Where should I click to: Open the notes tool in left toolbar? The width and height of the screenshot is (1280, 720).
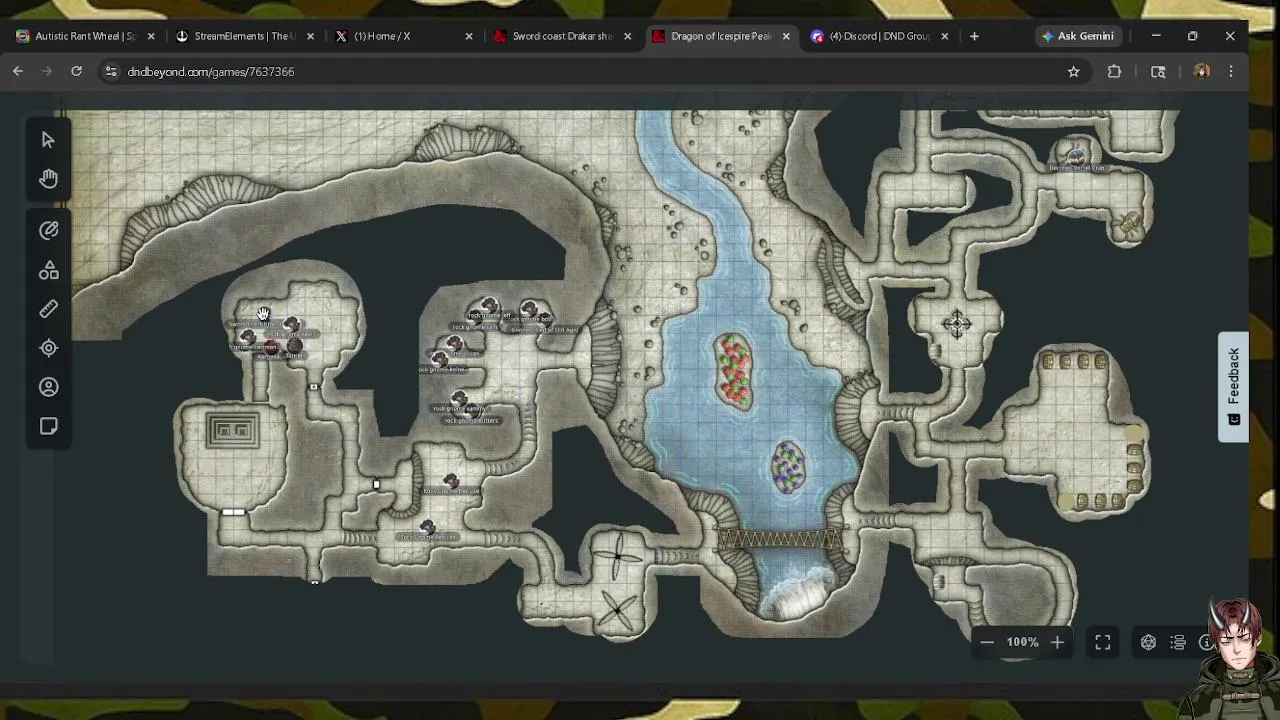48,427
